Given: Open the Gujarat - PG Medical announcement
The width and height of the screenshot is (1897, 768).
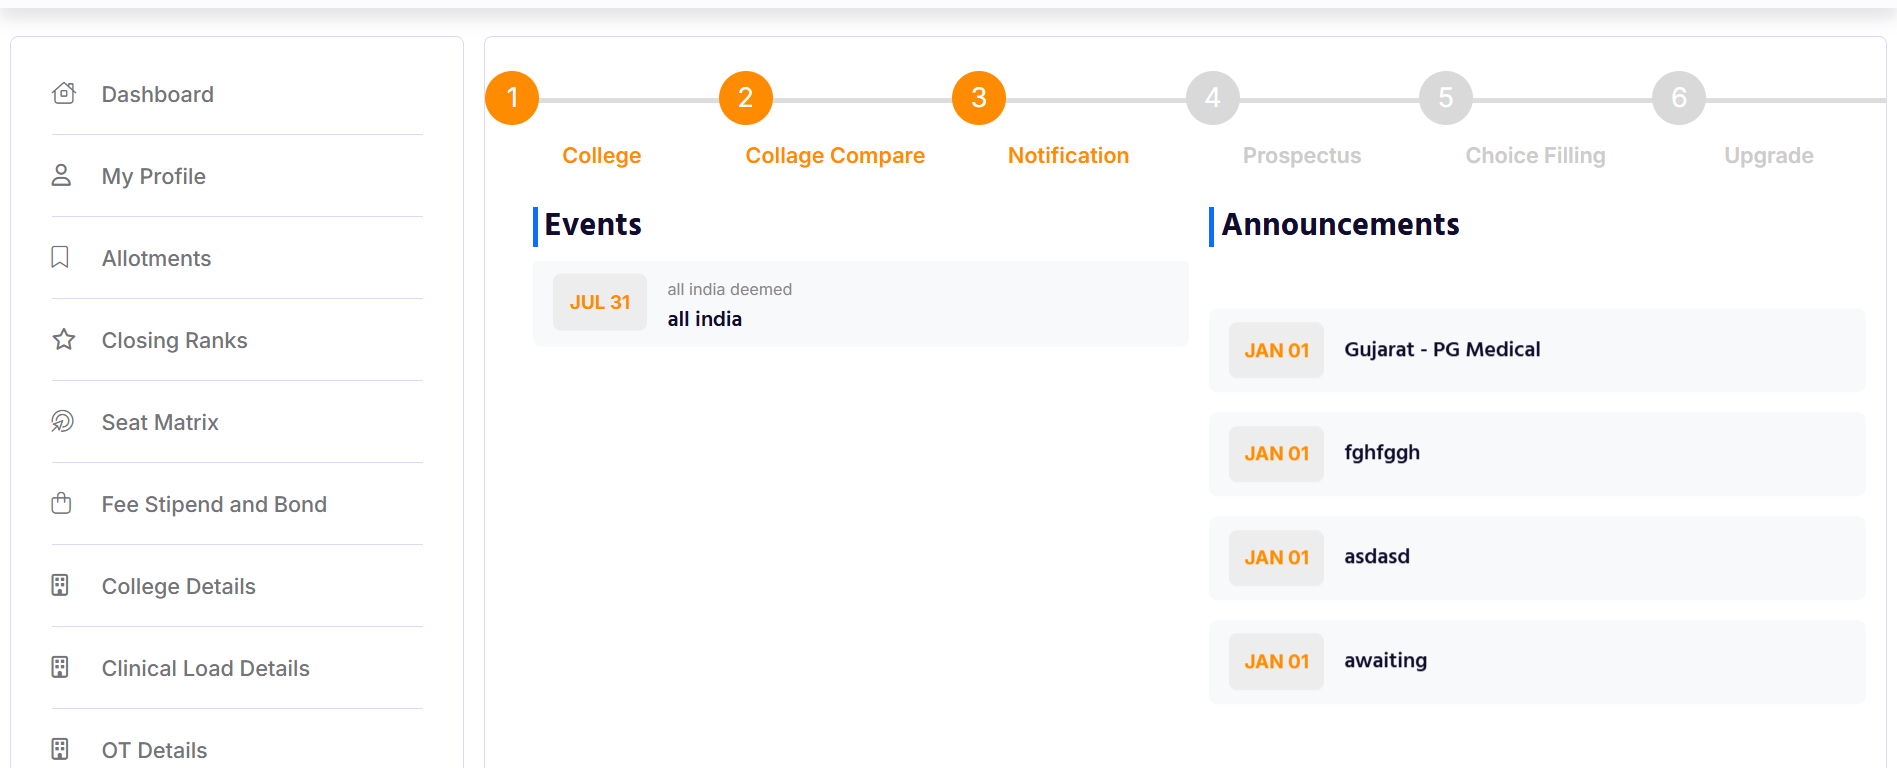Looking at the screenshot, I should pos(1535,350).
